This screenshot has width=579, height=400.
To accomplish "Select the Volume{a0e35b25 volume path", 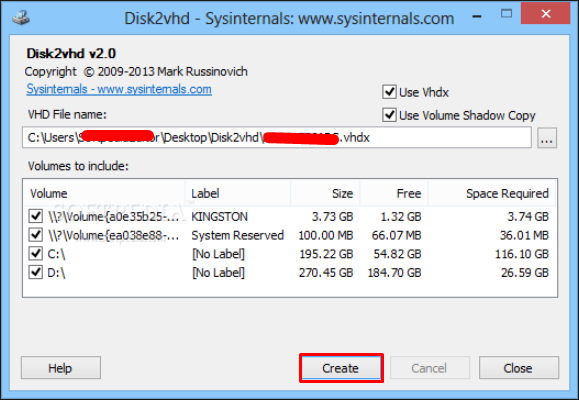I will 114,216.
